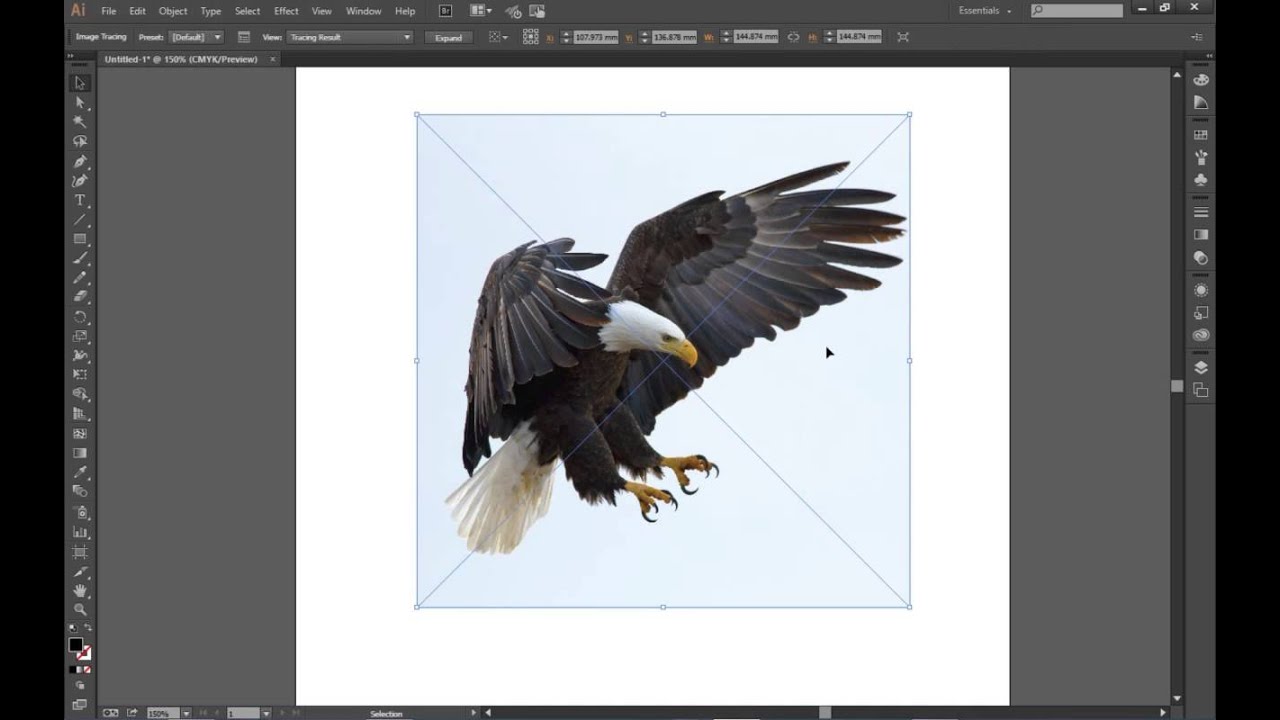Select the Pen tool
Viewport: 1280px width, 720px height.
80,161
